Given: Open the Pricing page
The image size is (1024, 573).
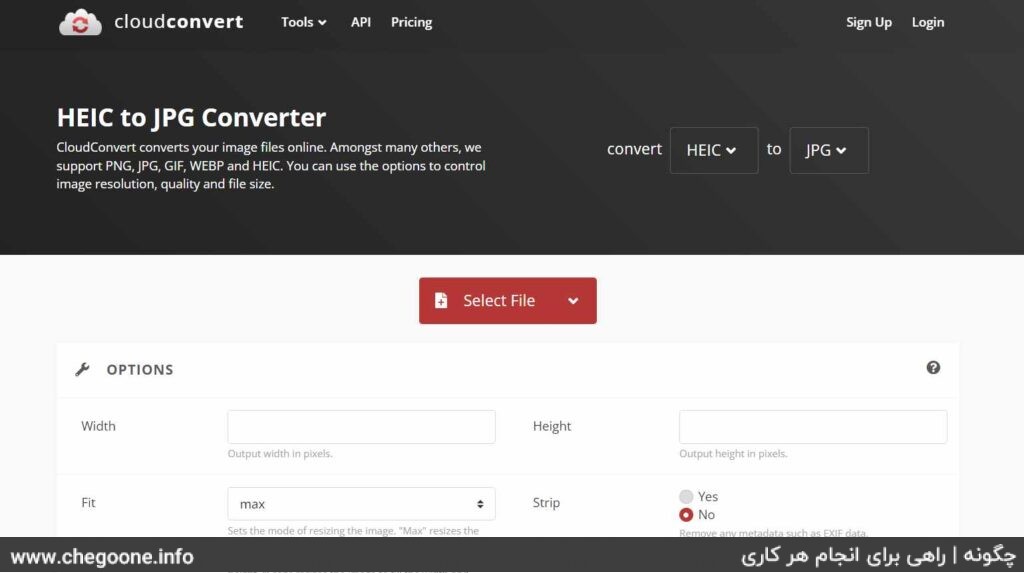Looking at the screenshot, I should [411, 22].
